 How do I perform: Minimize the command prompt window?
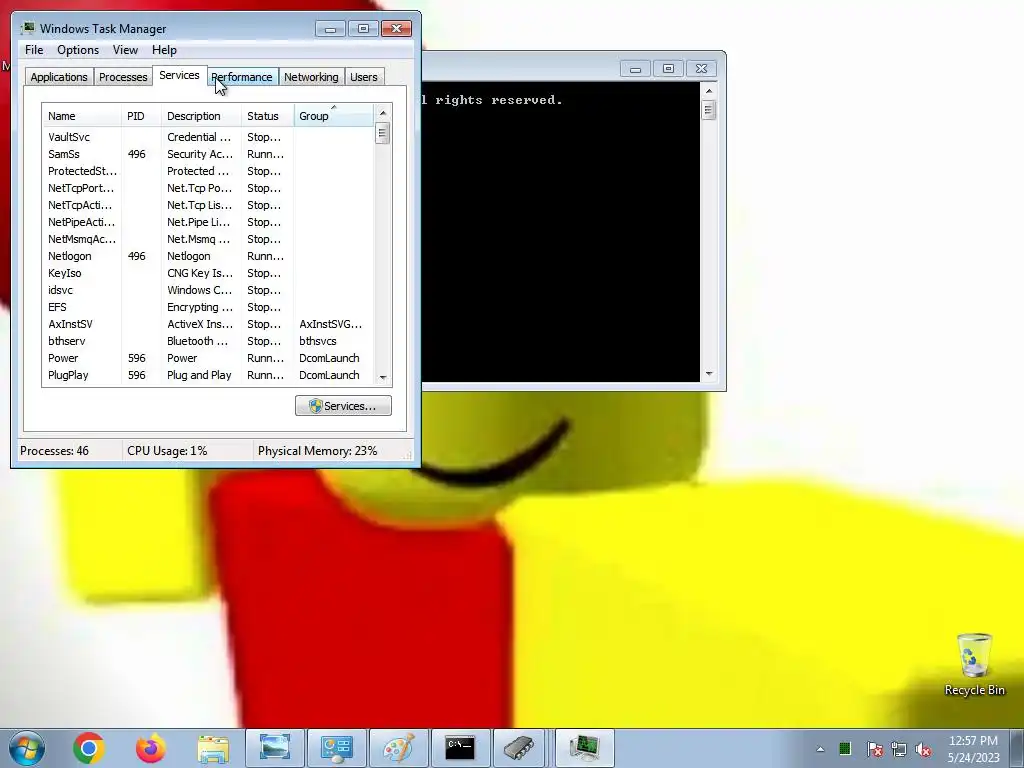click(635, 69)
